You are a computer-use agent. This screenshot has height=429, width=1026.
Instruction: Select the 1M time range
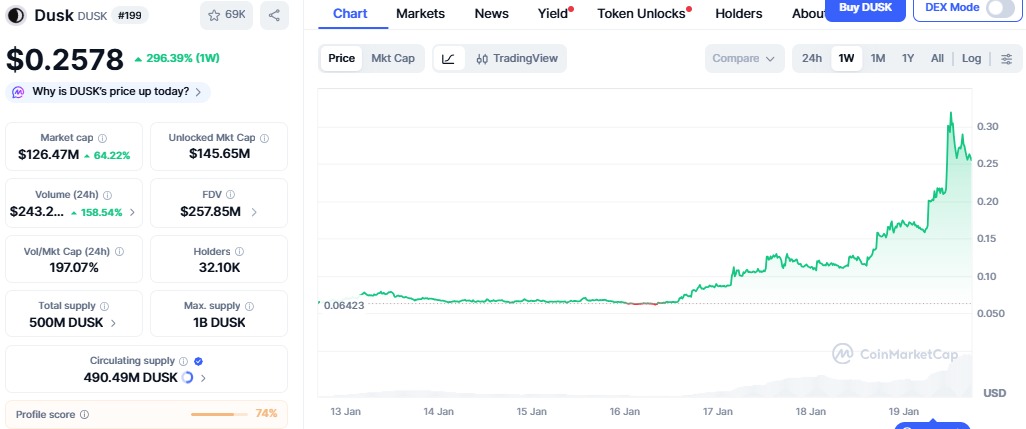click(x=877, y=59)
